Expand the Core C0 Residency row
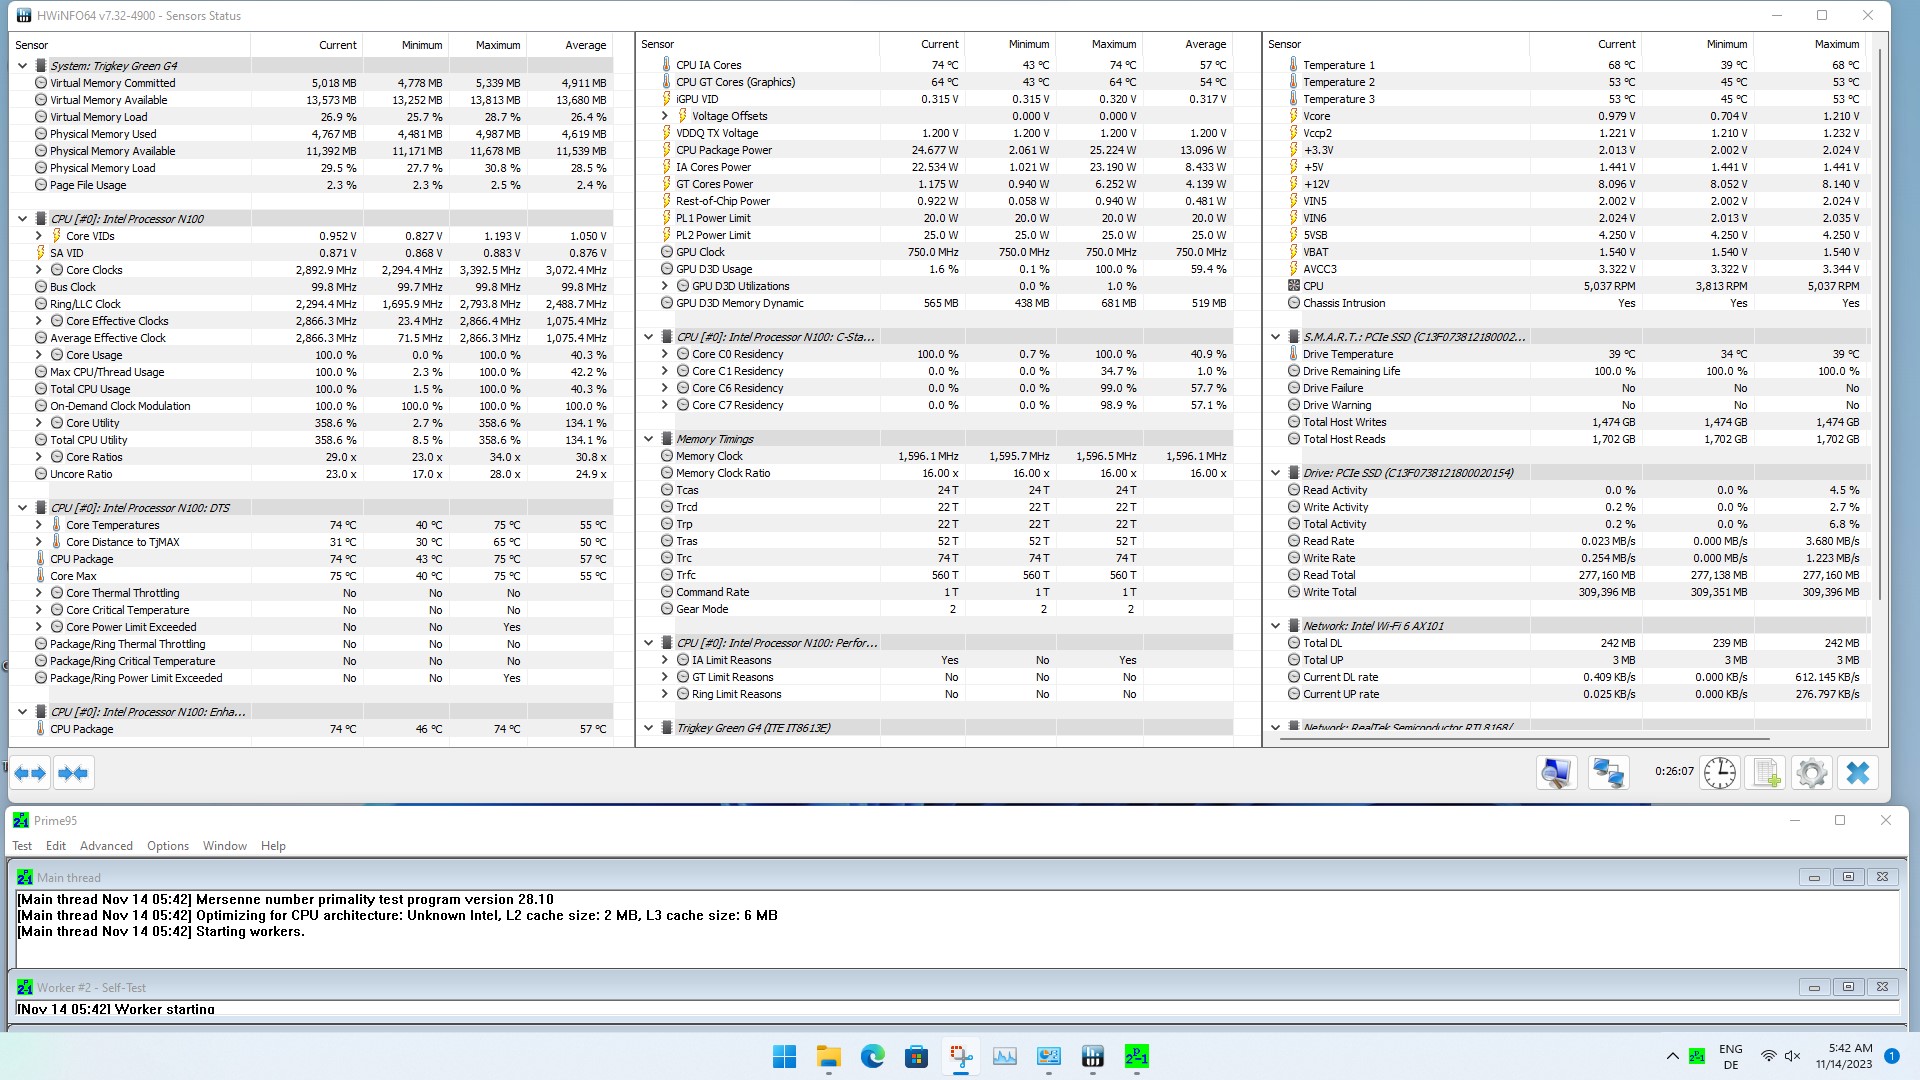The image size is (1920, 1080). click(664, 354)
